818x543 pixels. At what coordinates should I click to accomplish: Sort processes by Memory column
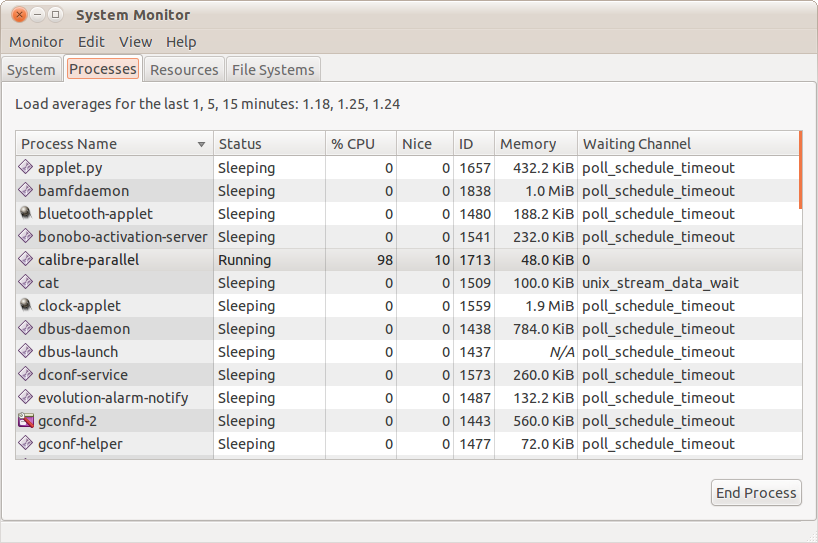527,144
